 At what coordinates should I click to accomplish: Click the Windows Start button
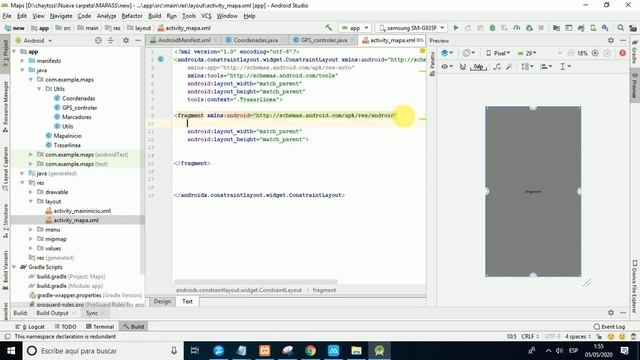tap(11, 351)
